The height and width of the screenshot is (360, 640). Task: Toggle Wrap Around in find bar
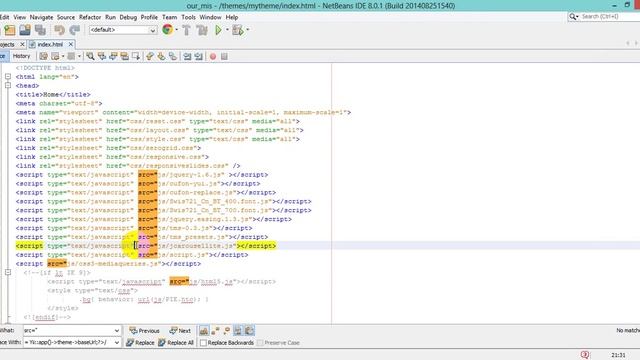pyautogui.click(x=249, y=330)
